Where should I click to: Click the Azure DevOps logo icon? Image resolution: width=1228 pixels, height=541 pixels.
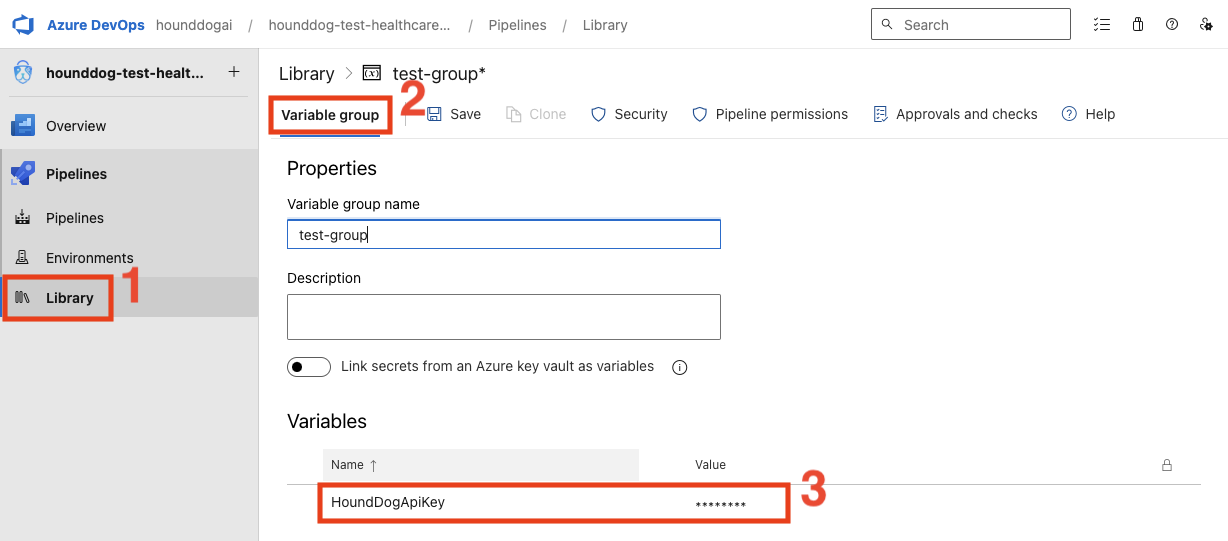pos(23,25)
